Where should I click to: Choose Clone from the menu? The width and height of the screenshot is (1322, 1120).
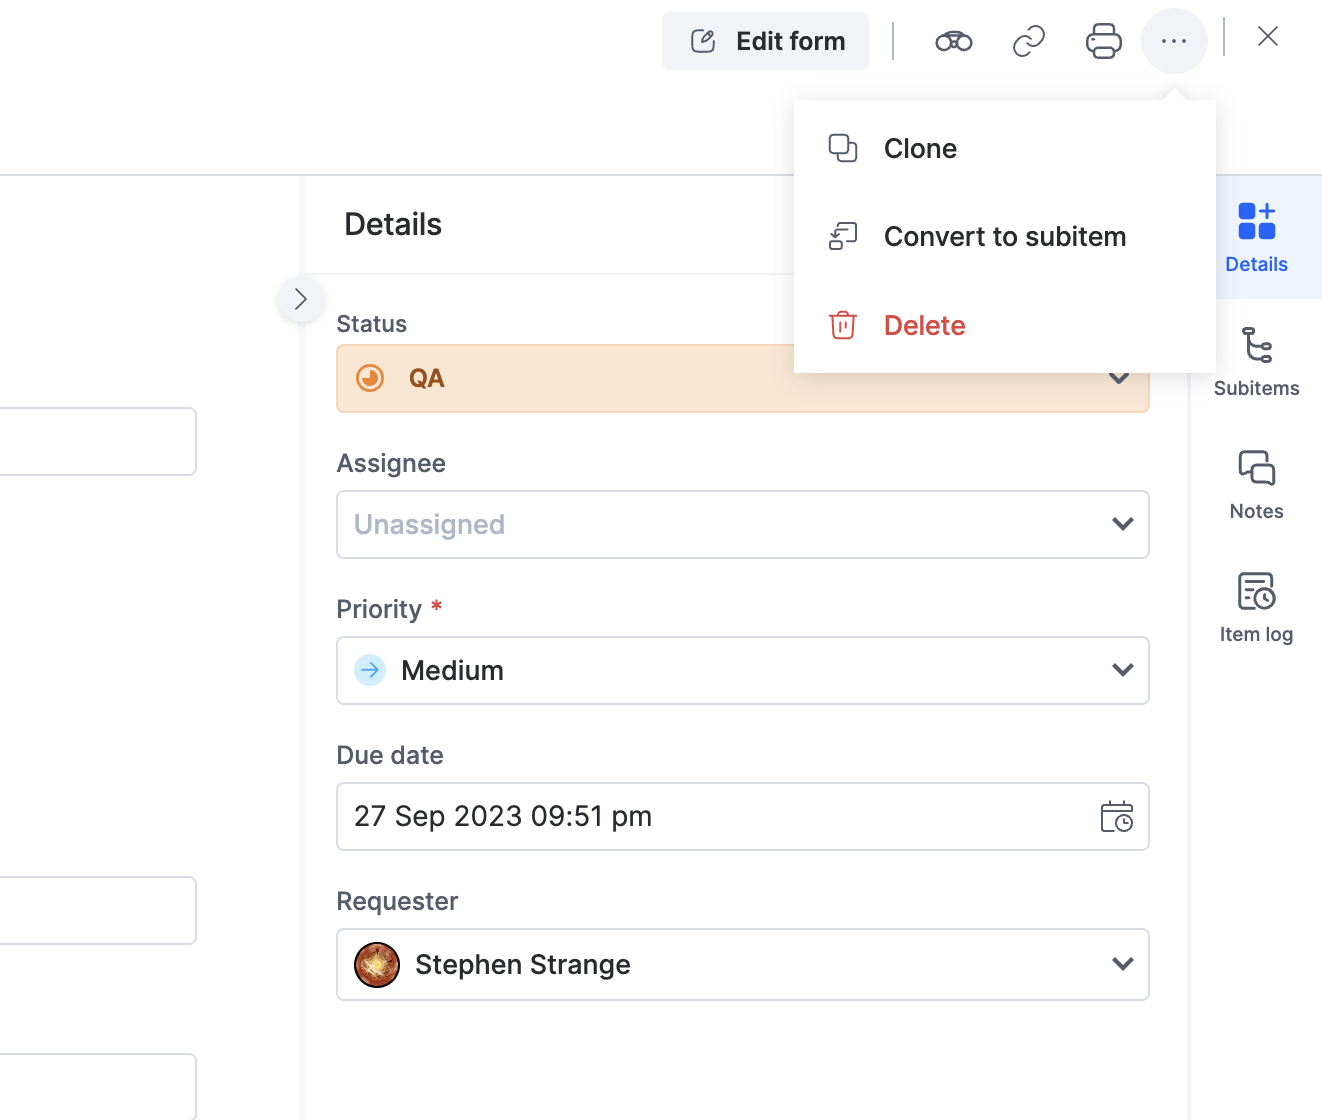coord(1005,148)
